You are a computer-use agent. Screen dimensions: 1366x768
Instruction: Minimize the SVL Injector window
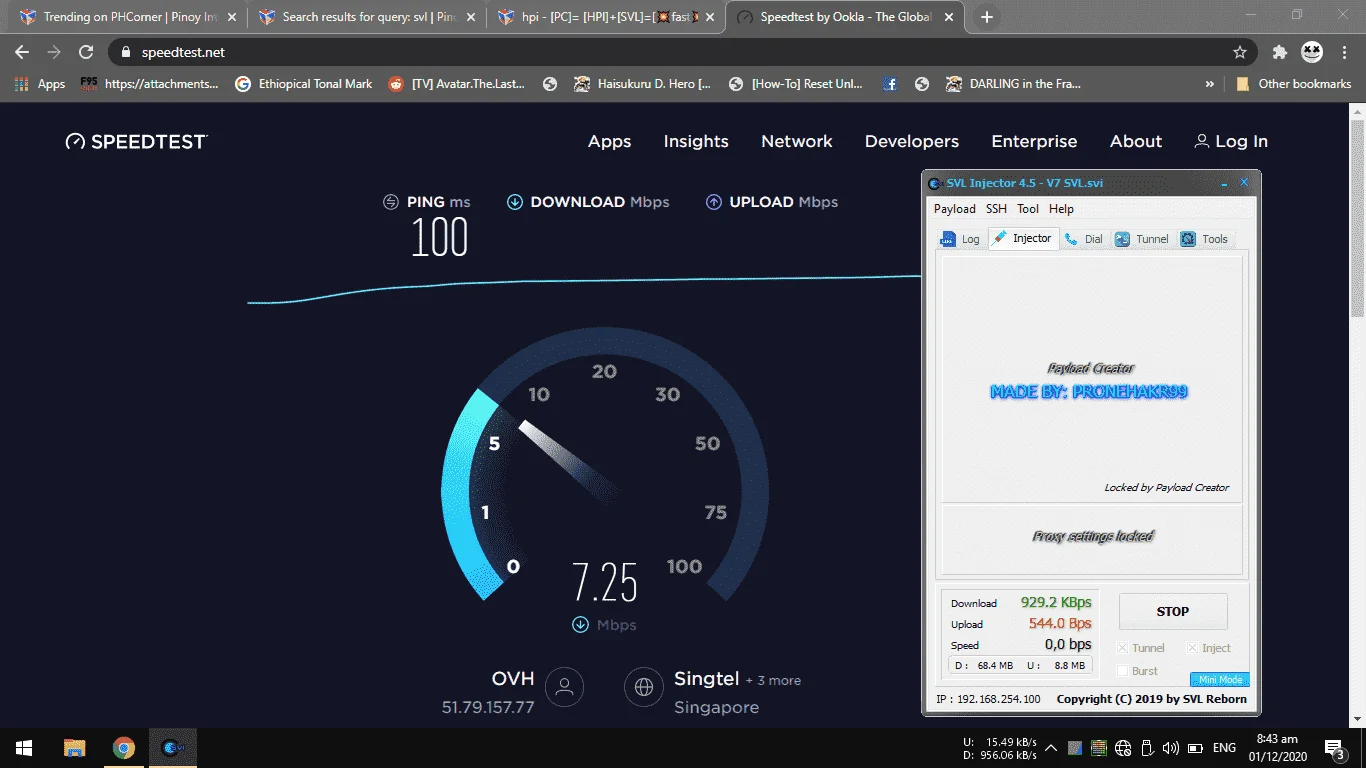1224,183
